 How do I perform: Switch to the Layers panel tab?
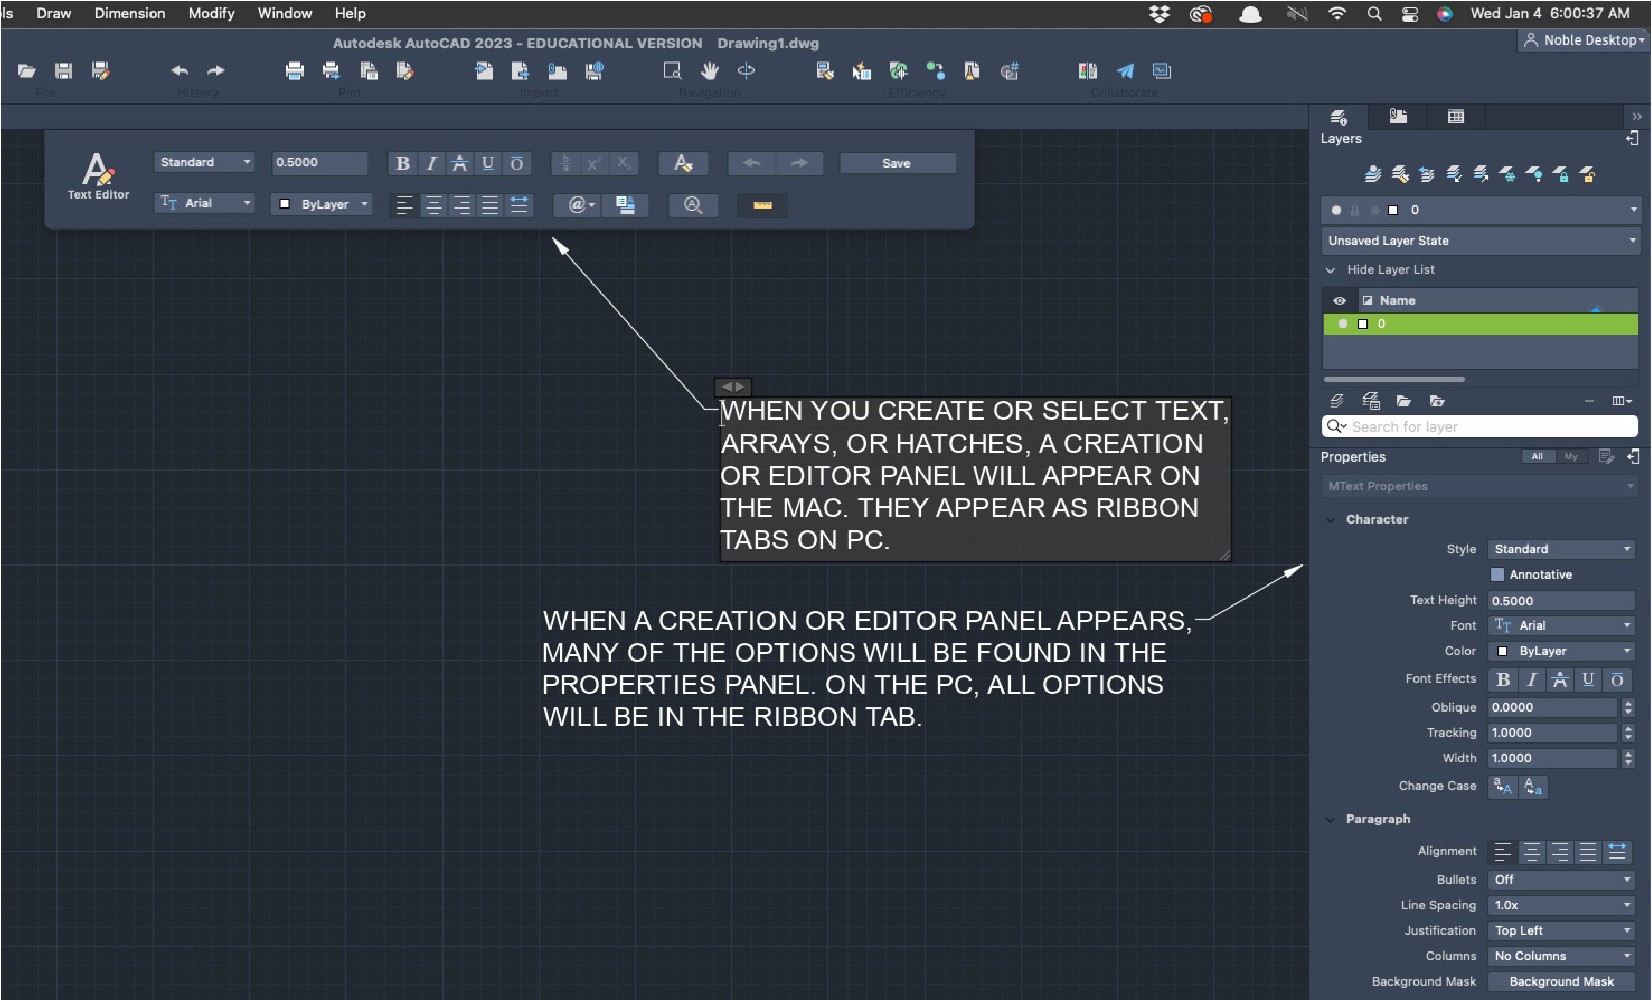[1340, 117]
